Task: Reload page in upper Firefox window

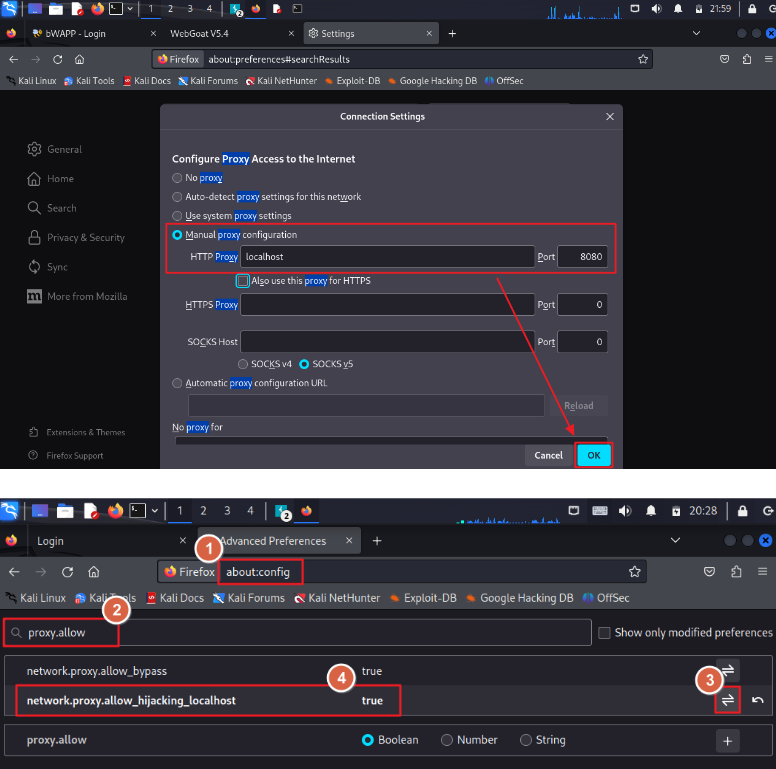Action: 57,59
